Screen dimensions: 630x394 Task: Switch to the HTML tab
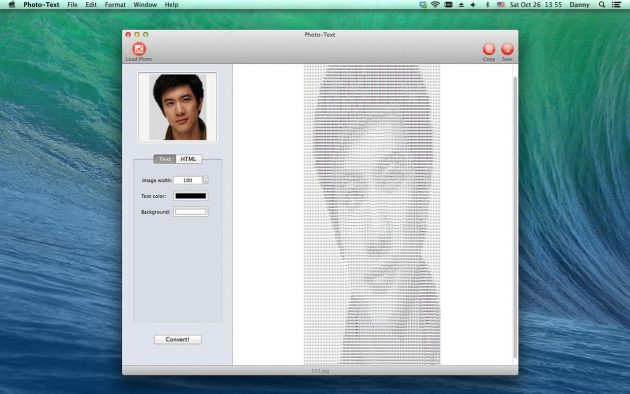click(x=188, y=159)
